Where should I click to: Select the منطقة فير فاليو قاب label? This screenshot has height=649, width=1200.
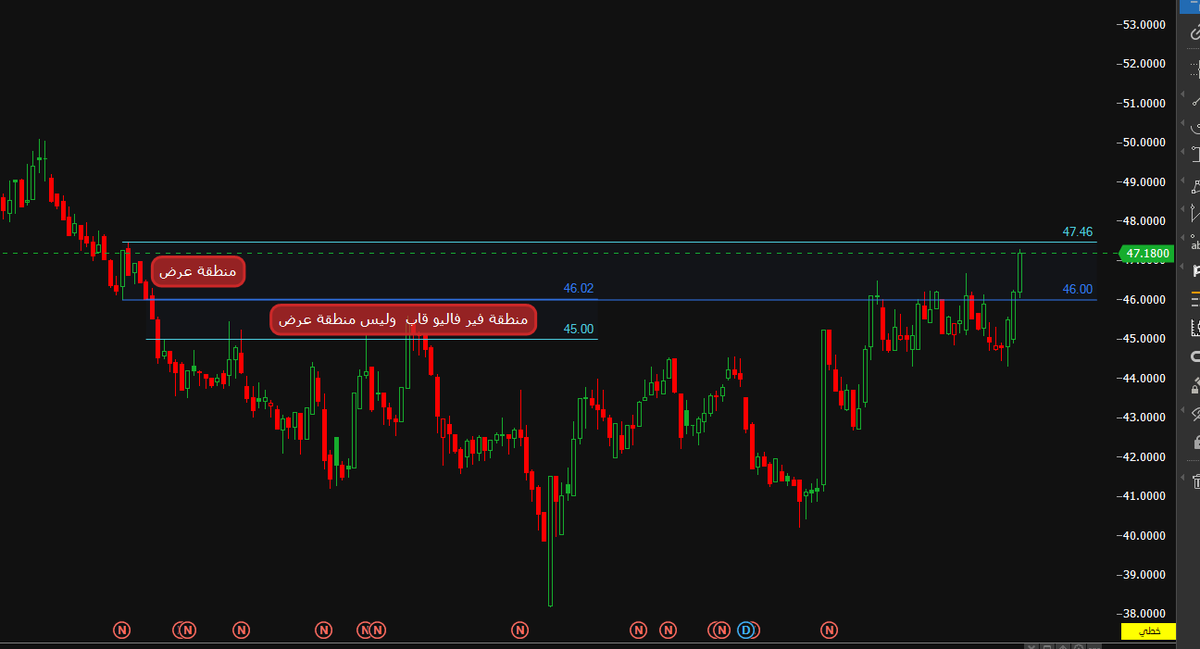pyautogui.click(x=404, y=319)
